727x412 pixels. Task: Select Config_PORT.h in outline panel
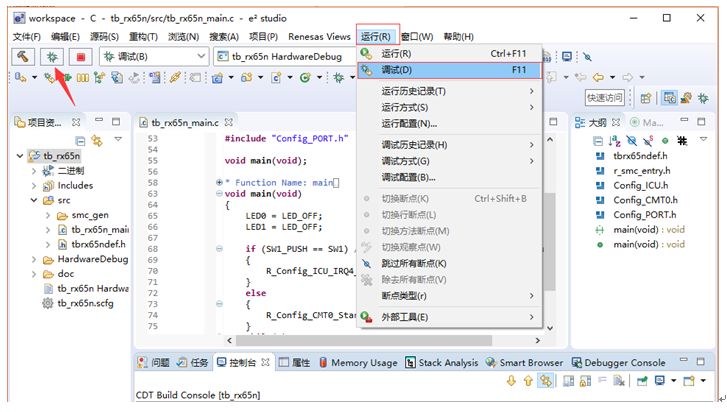click(644, 215)
